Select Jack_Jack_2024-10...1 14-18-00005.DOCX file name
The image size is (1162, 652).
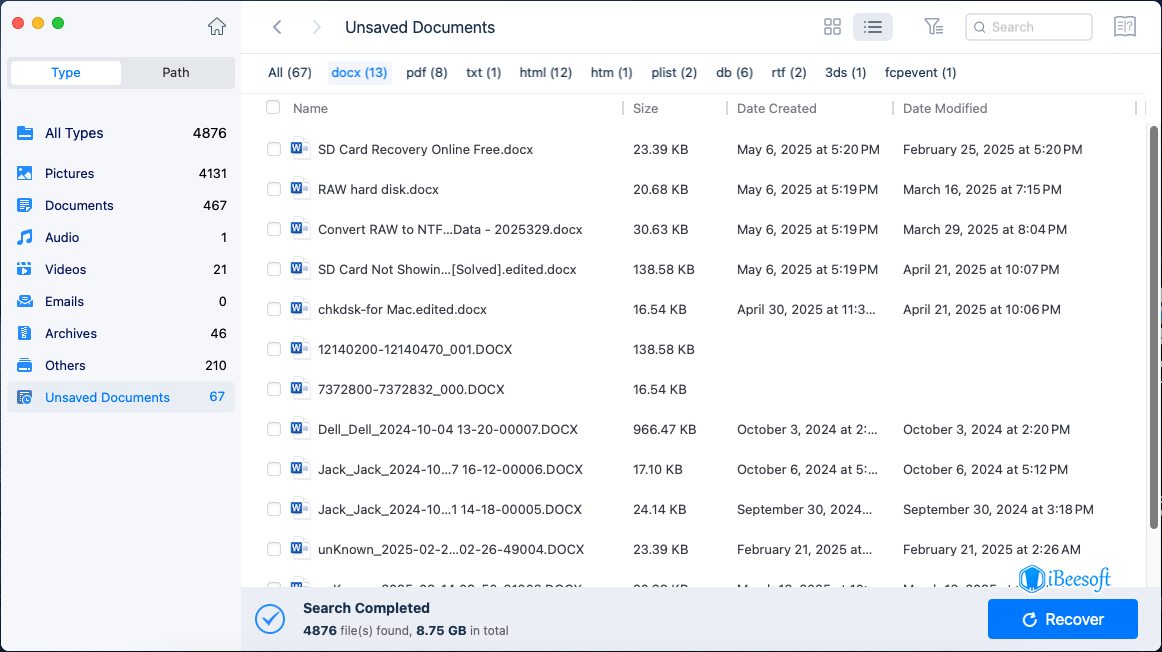[450, 509]
